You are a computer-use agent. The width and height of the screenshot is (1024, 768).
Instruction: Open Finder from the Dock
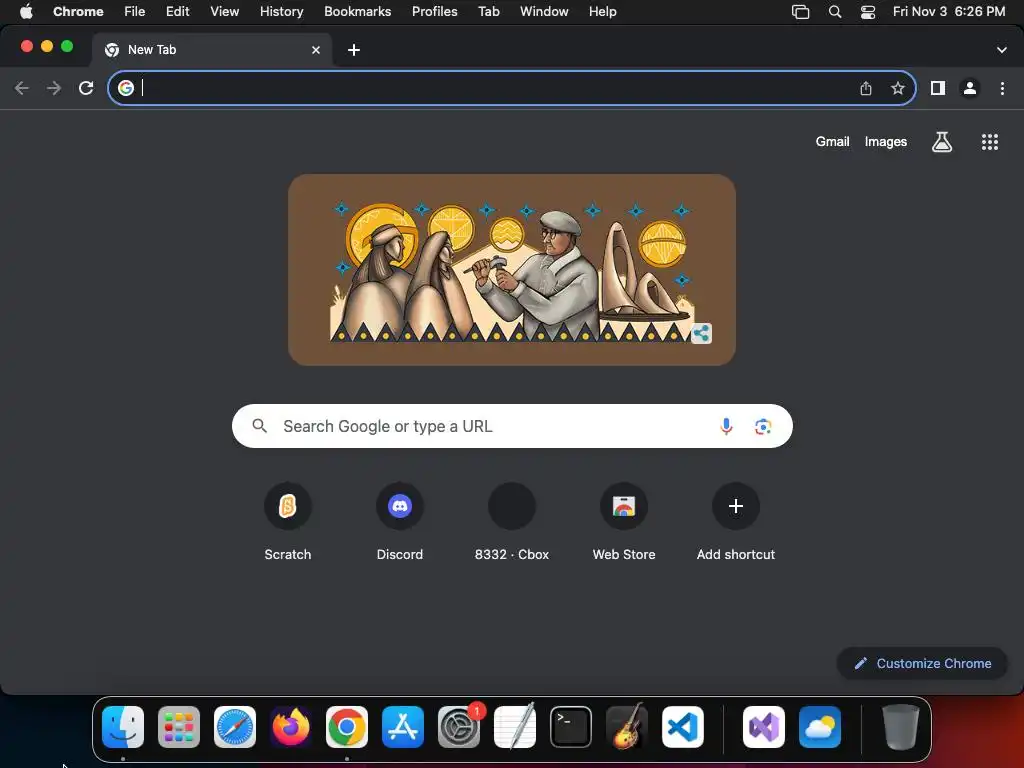tap(123, 727)
